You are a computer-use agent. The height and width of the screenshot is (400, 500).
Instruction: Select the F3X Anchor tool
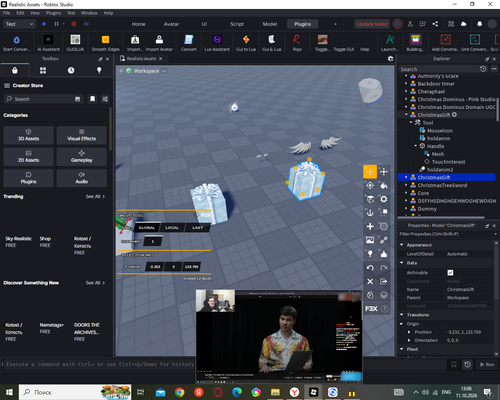click(370, 213)
